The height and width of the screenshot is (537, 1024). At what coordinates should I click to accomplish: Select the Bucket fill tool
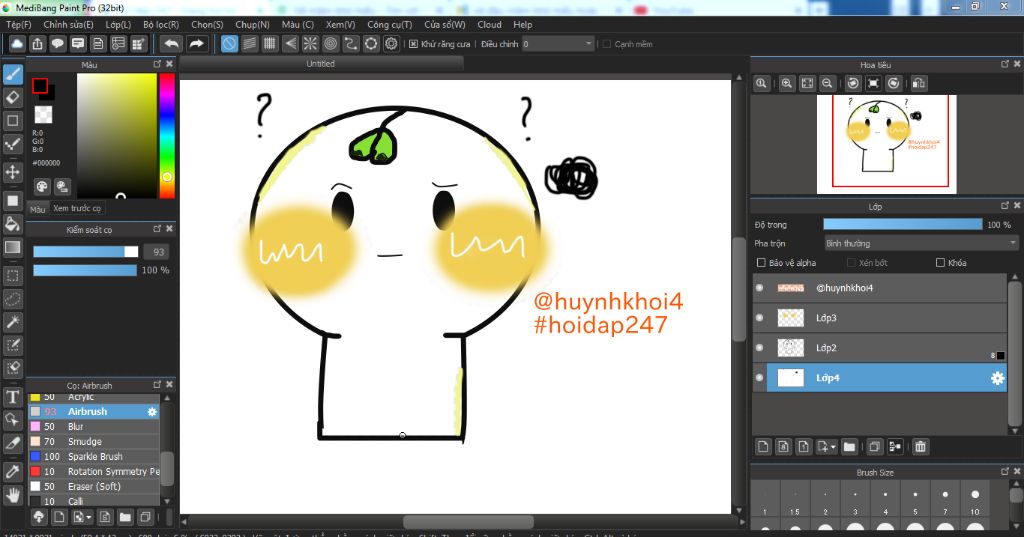tap(12, 224)
